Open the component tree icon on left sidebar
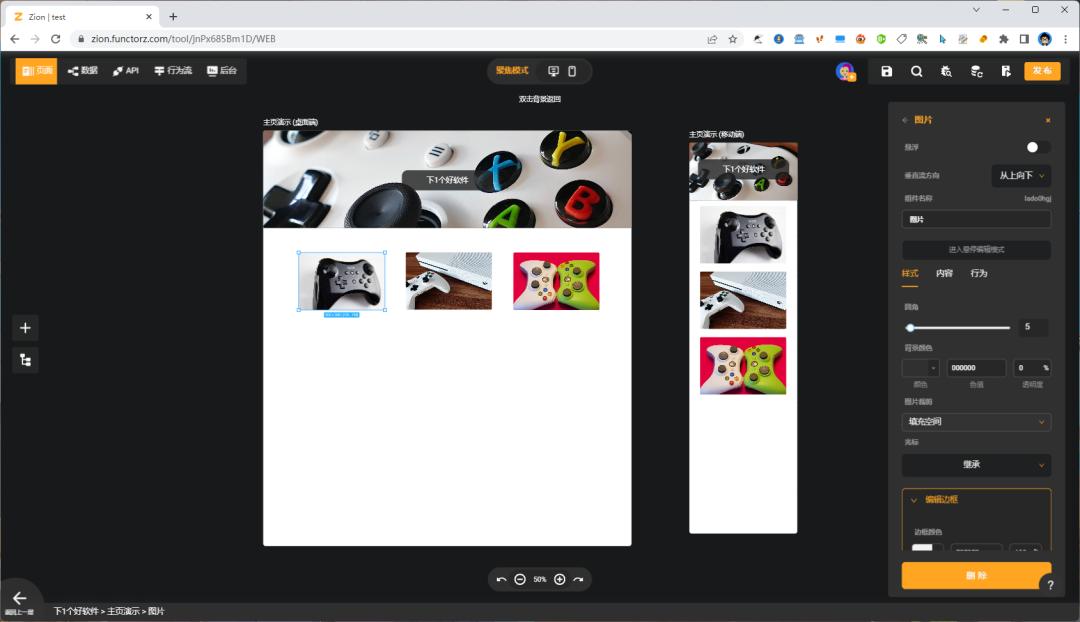Image resolution: width=1080 pixels, height=622 pixels. (25, 360)
